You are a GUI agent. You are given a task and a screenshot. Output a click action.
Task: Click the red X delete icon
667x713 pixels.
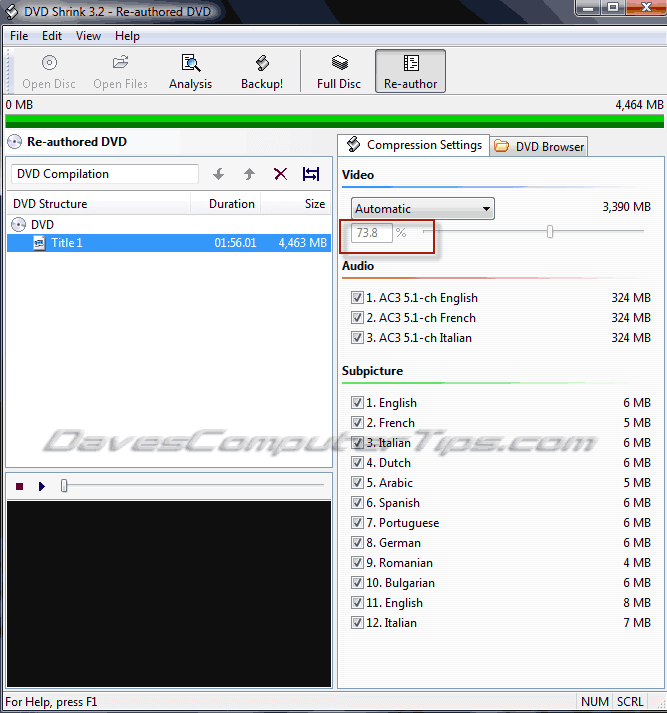pyautogui.click(x=280, y=174)
